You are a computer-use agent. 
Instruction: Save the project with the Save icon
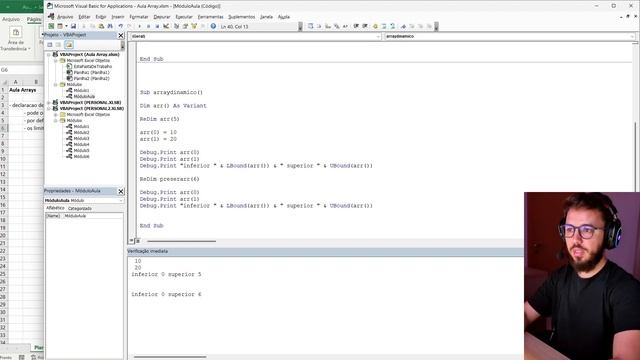click(x=73, y=26)
